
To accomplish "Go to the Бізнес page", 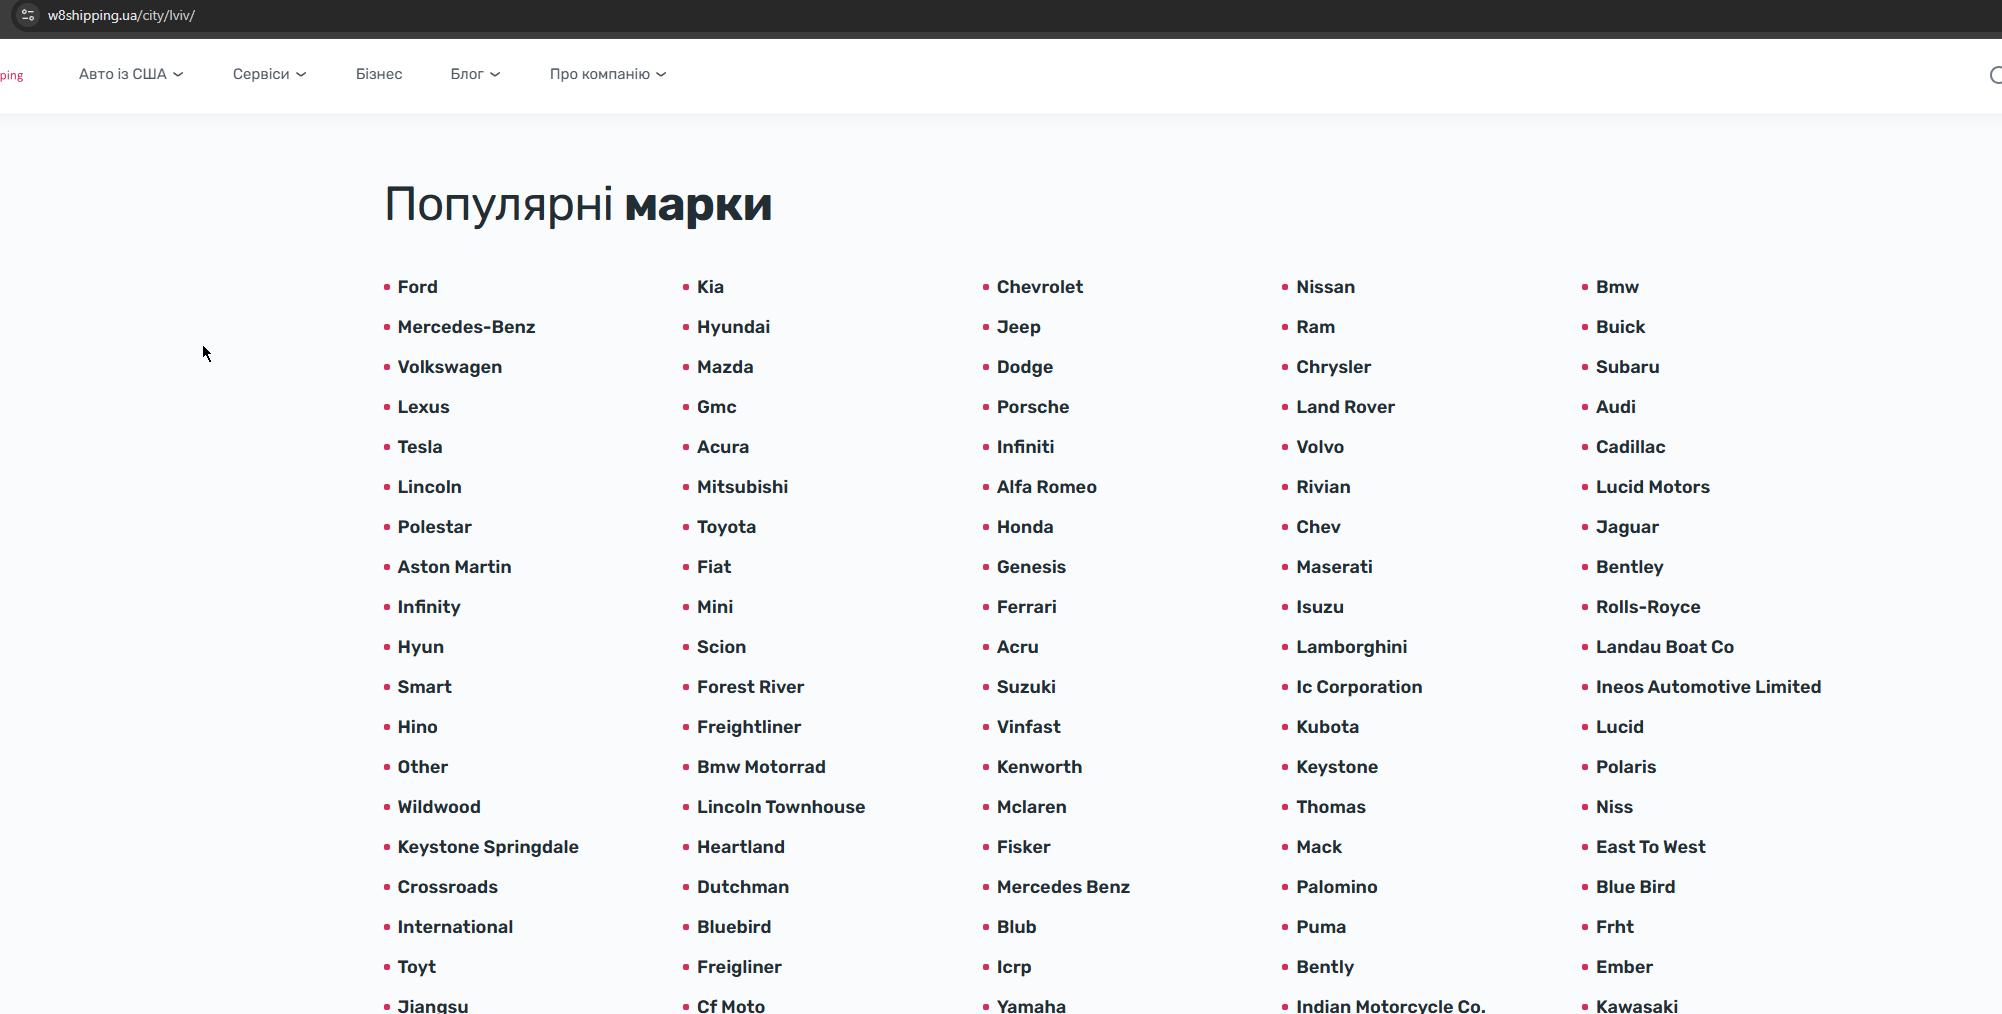I will point(379,74).
